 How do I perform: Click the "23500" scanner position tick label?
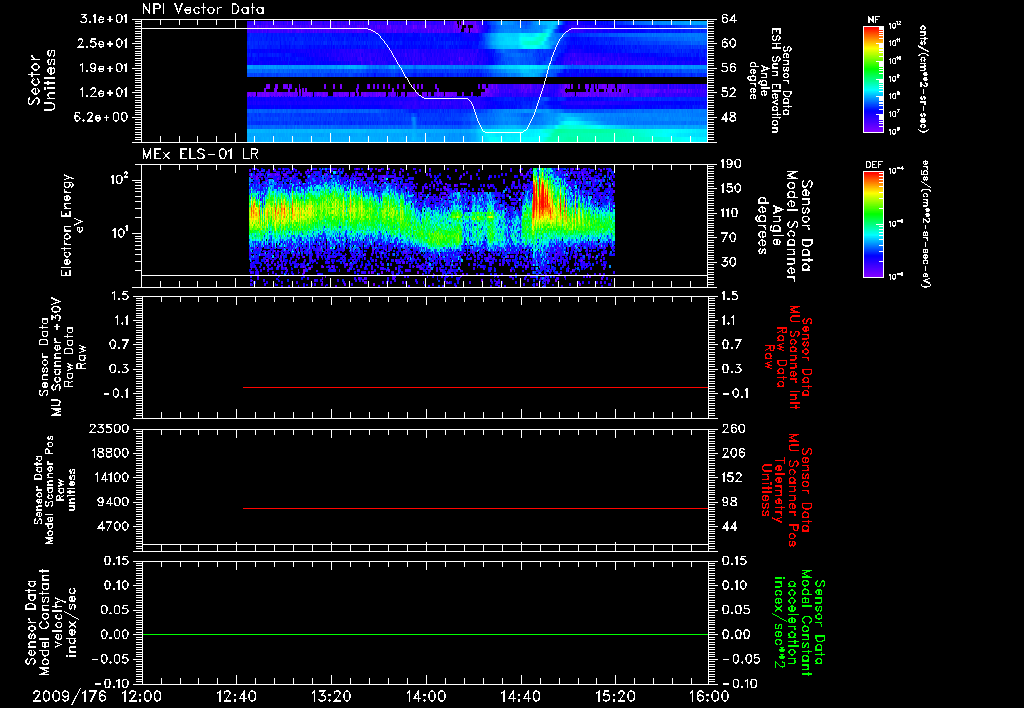point(109,429)
